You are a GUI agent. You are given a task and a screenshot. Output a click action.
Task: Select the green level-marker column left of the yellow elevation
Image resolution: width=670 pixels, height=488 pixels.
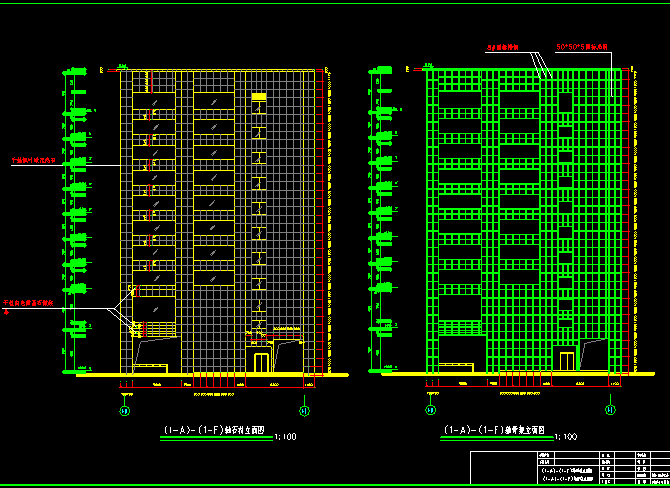72,220
